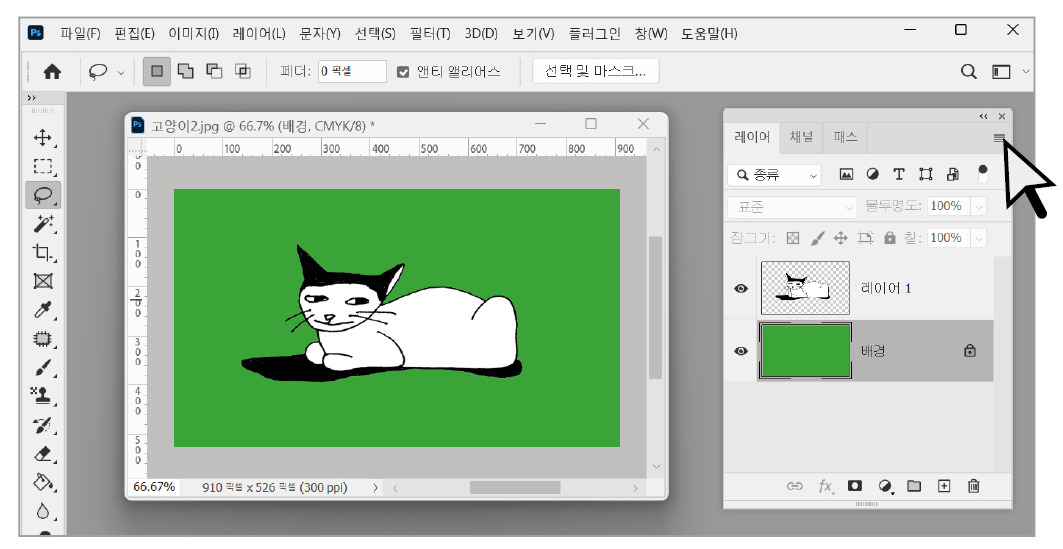Toggle smart object layer filter
This screenshot has width=1063, height=549.
point(952,174)
